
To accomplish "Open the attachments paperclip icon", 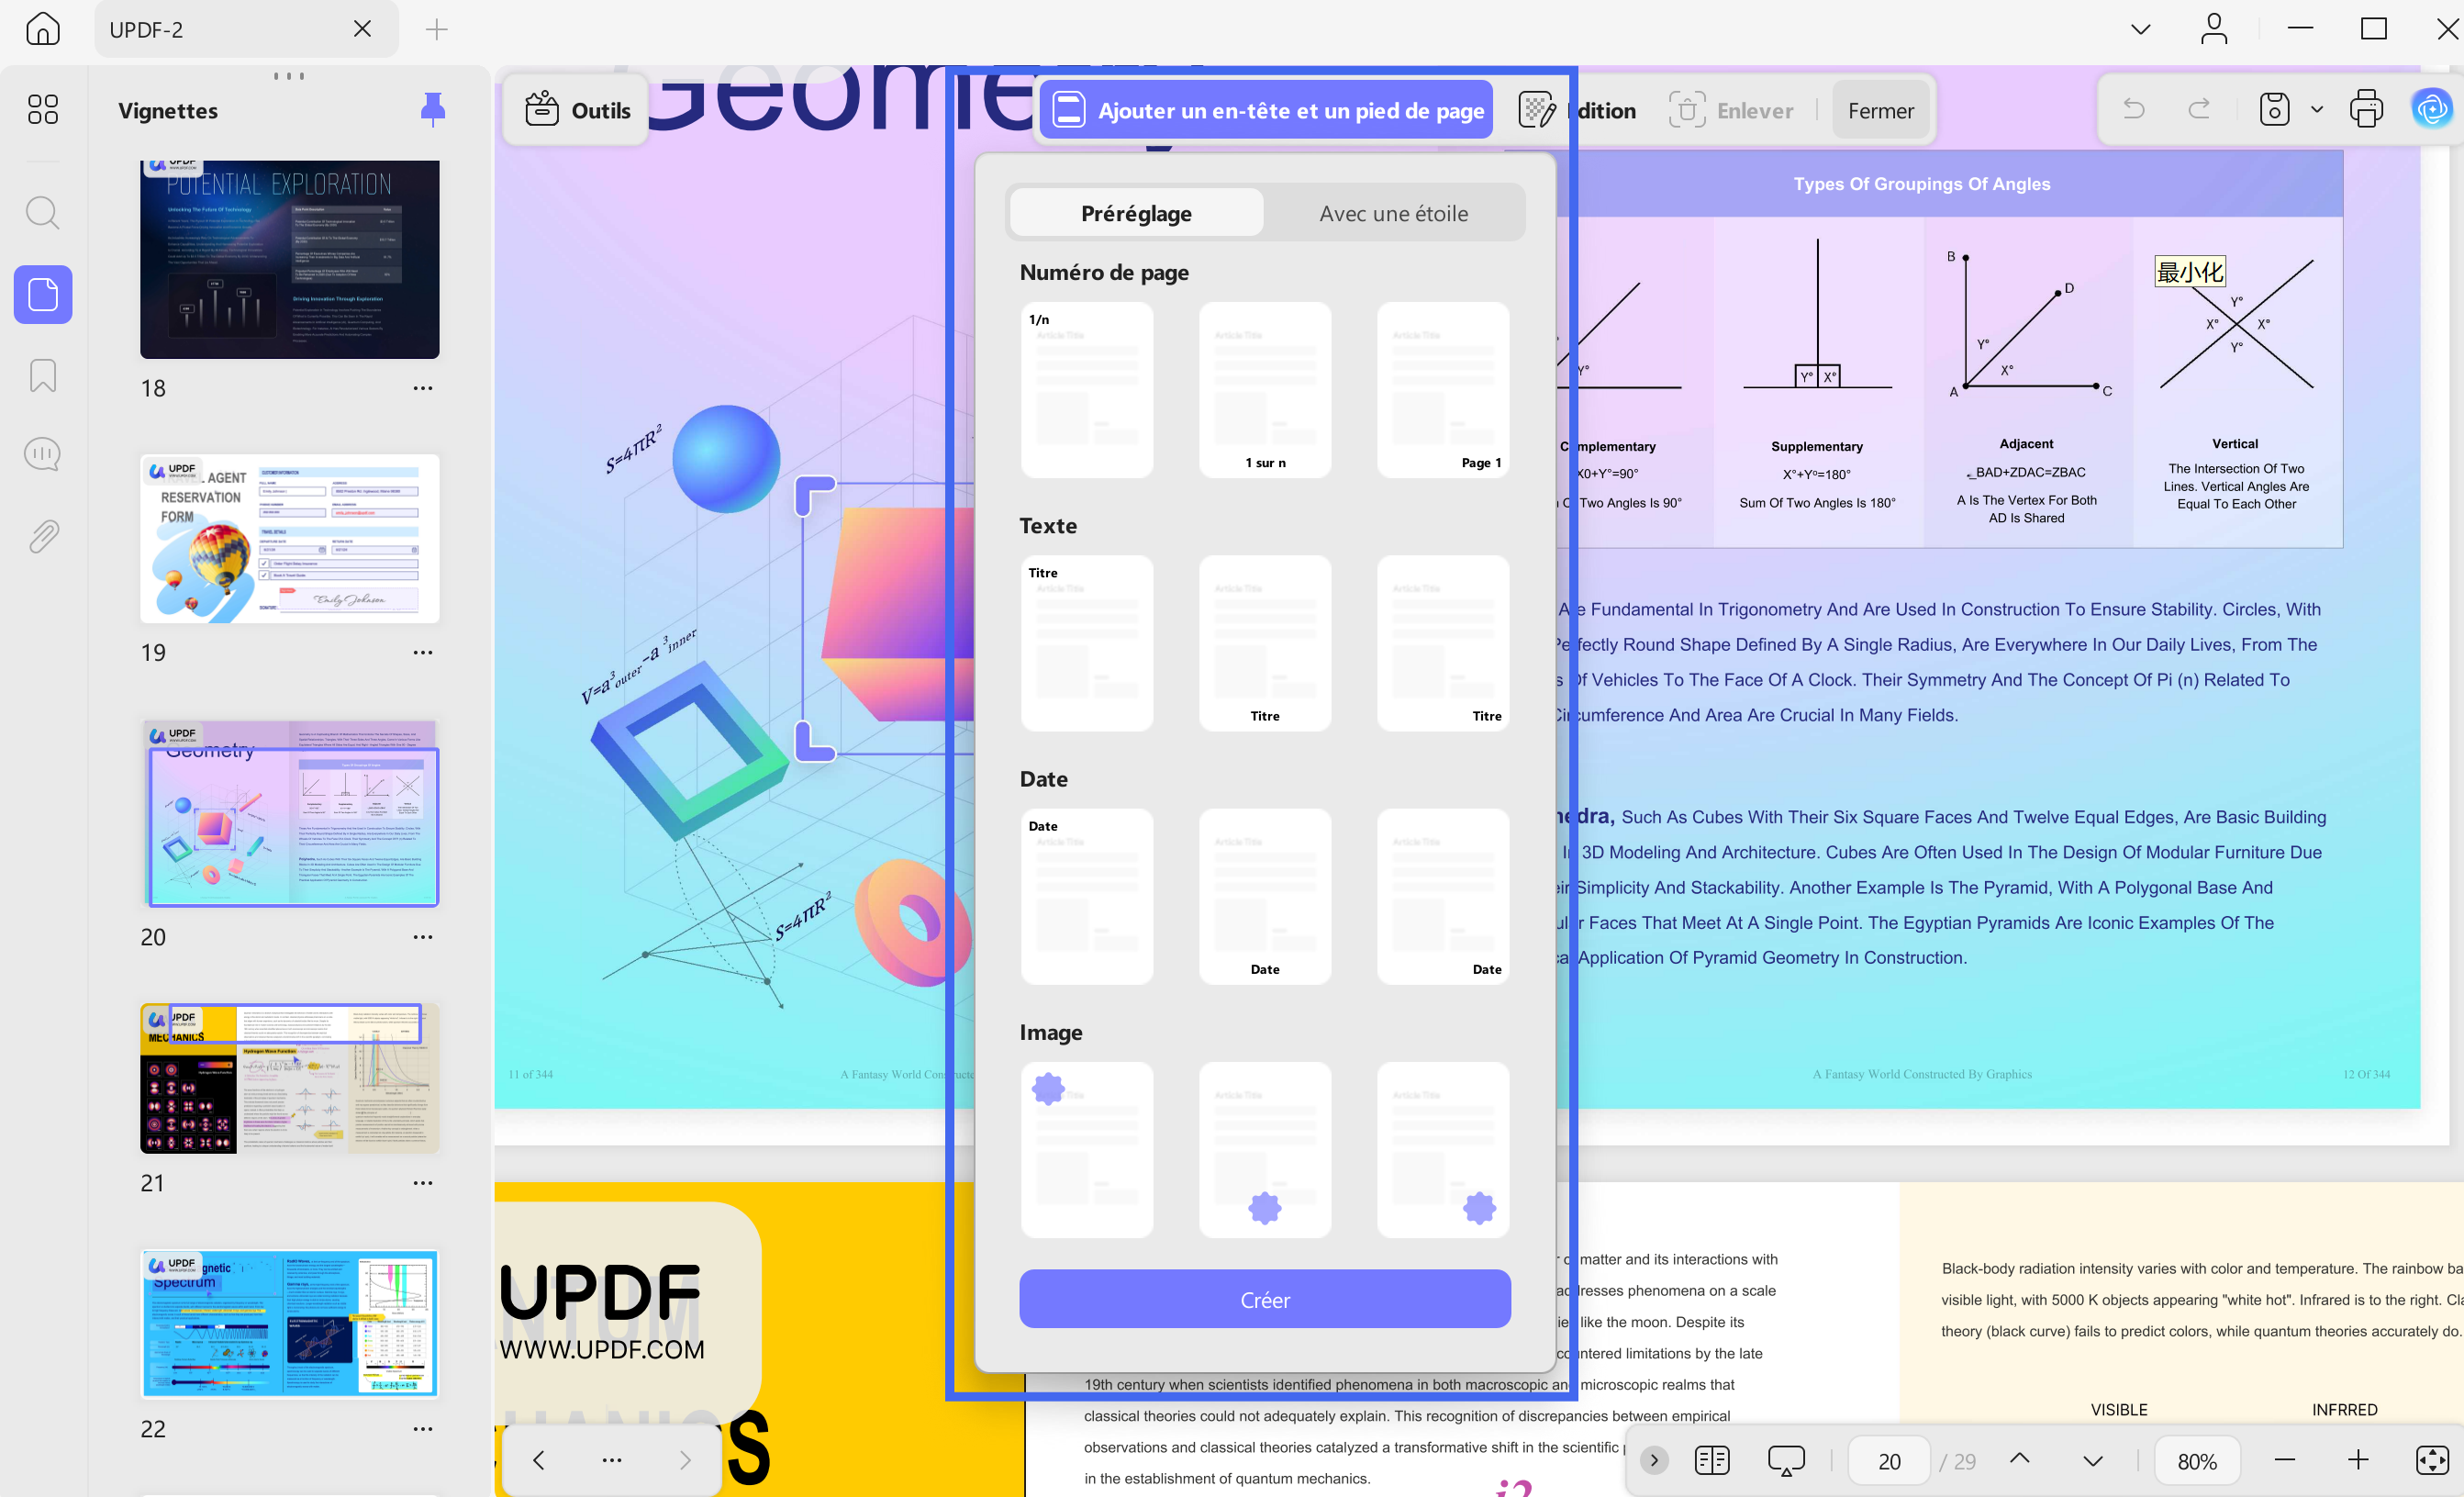I will [43, 537].
